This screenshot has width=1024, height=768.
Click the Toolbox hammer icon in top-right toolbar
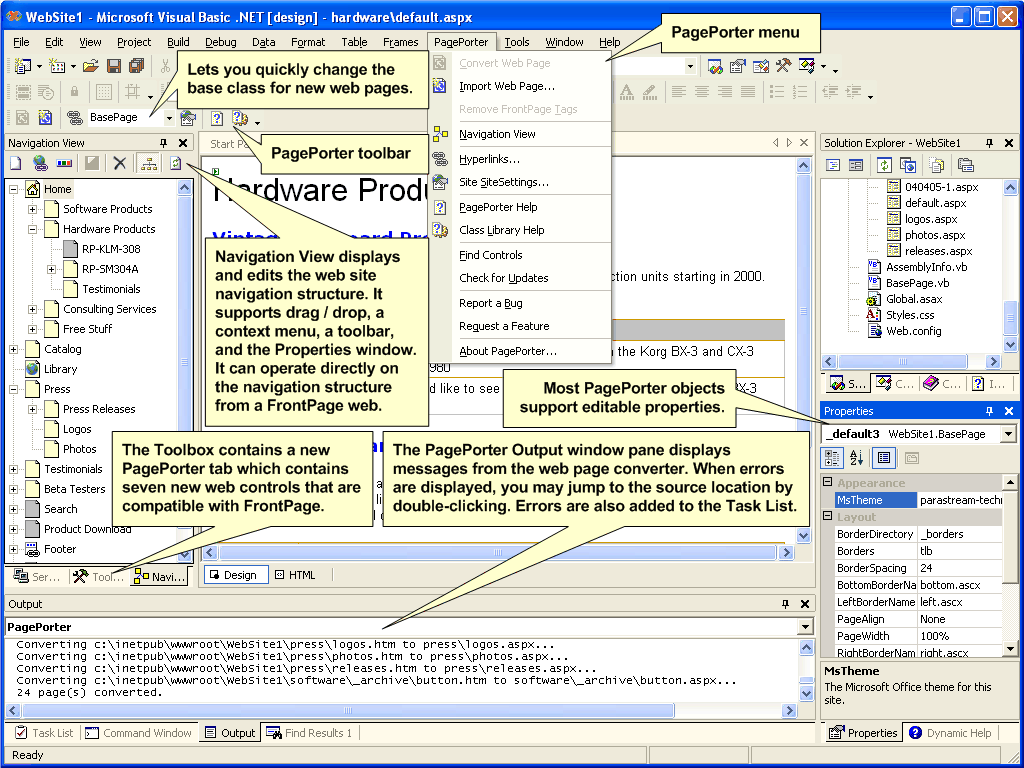(783, 65)
